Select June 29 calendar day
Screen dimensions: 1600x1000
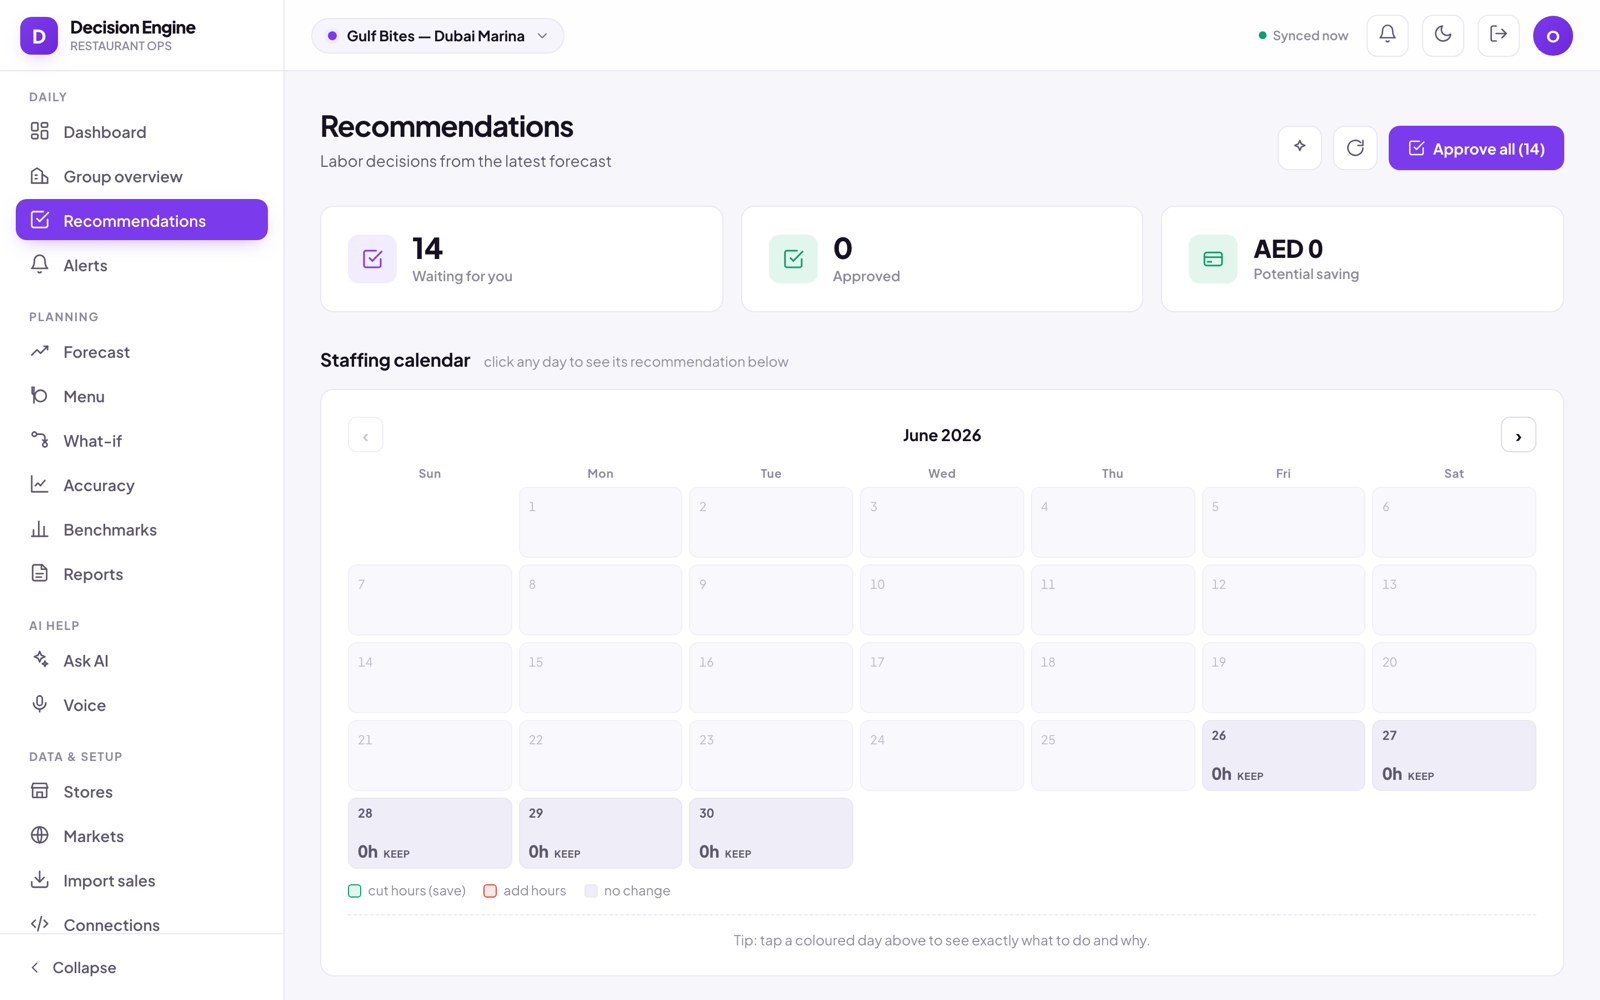[x=600, y=833]
